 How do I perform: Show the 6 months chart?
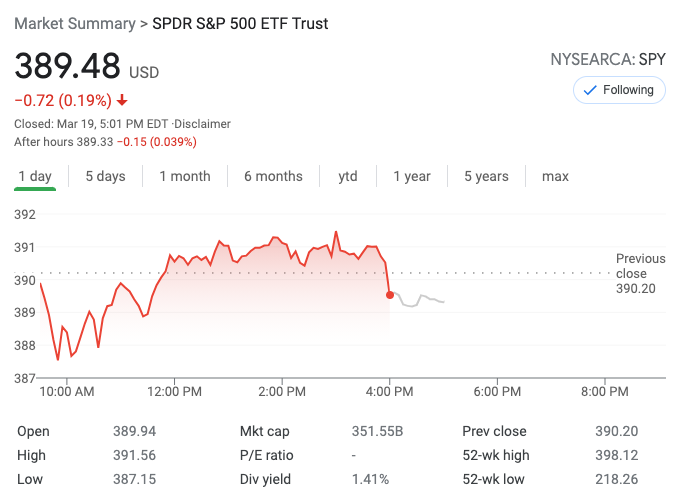pyautogui.click(x=273, y=176)
